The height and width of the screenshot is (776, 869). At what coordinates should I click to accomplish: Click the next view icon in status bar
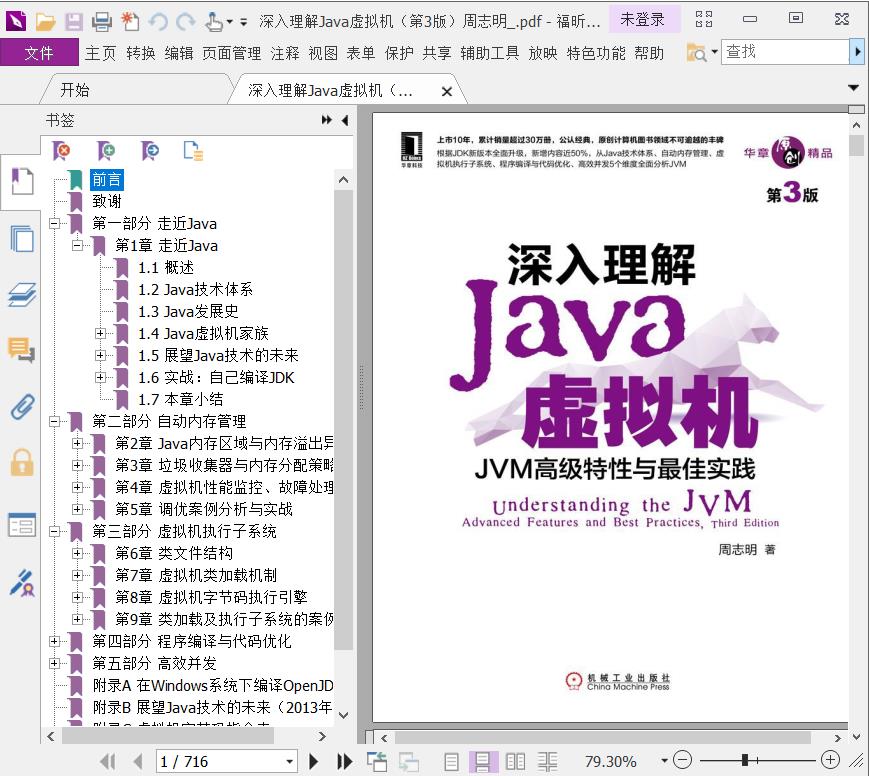(x=408, y=762)
